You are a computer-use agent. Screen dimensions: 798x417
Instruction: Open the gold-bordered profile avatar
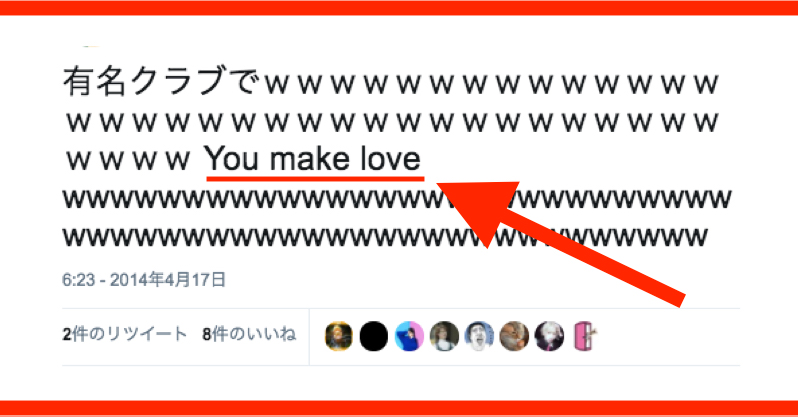click(338, 336)
